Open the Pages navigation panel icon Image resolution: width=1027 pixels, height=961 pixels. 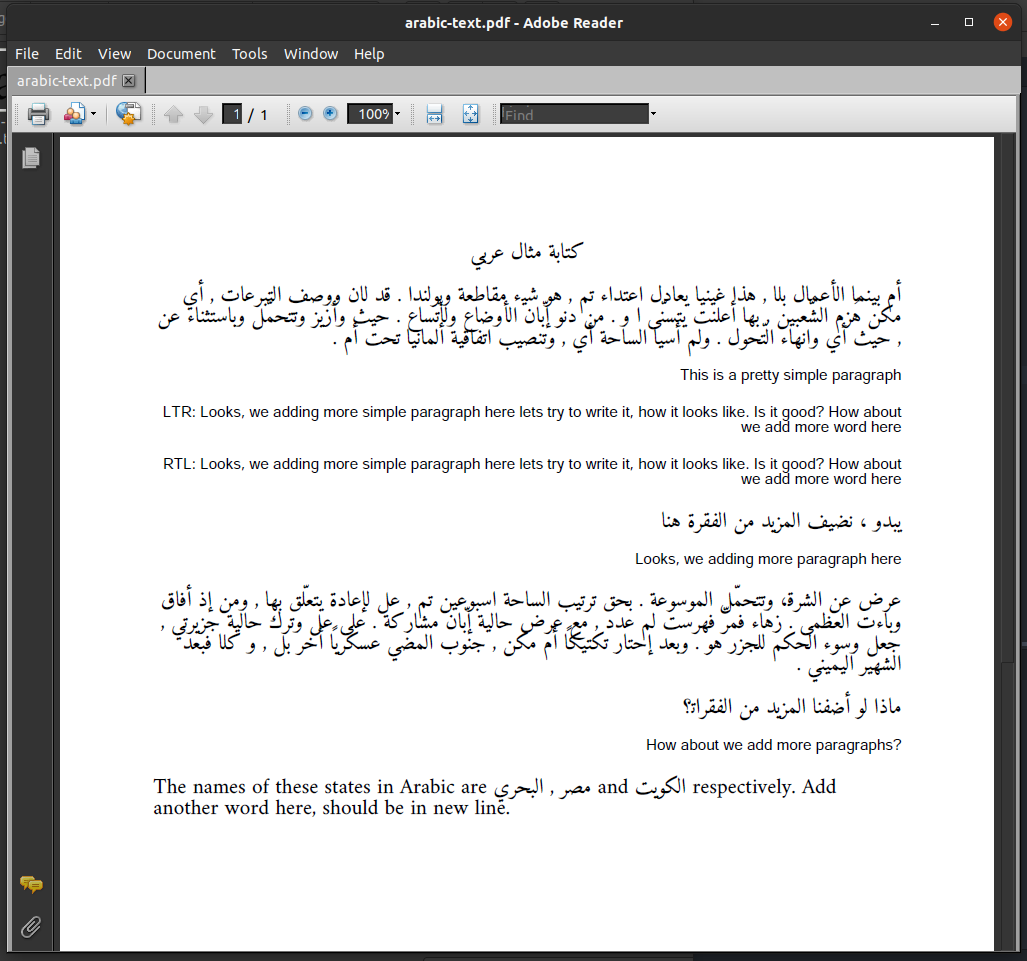coord(30,157)
